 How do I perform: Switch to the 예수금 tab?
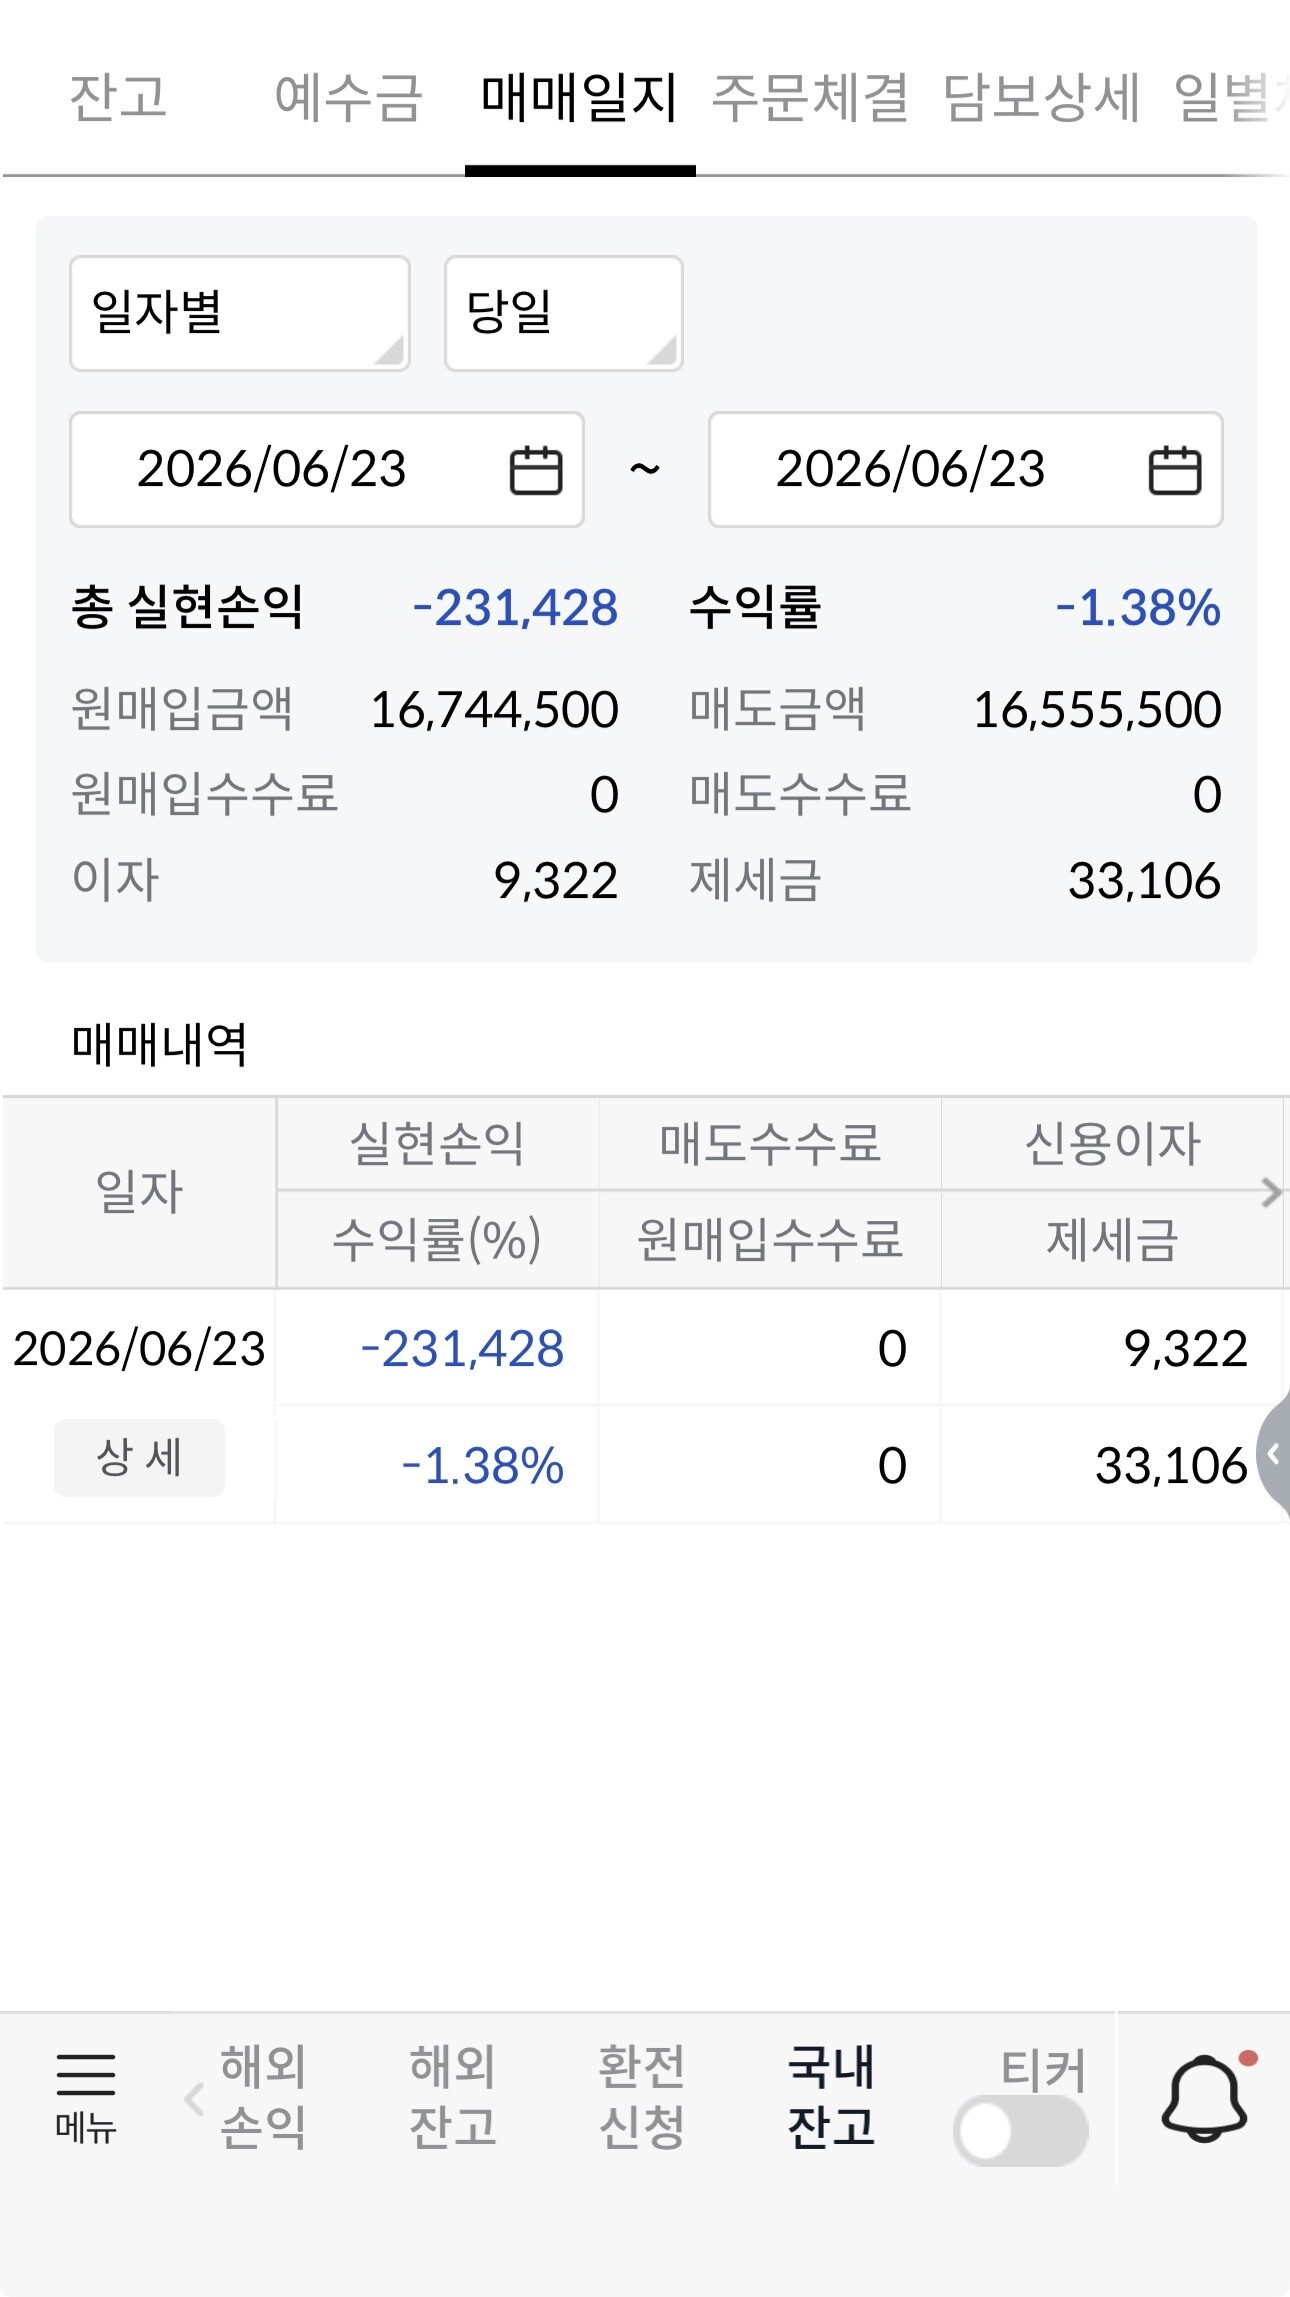(349, 98)
